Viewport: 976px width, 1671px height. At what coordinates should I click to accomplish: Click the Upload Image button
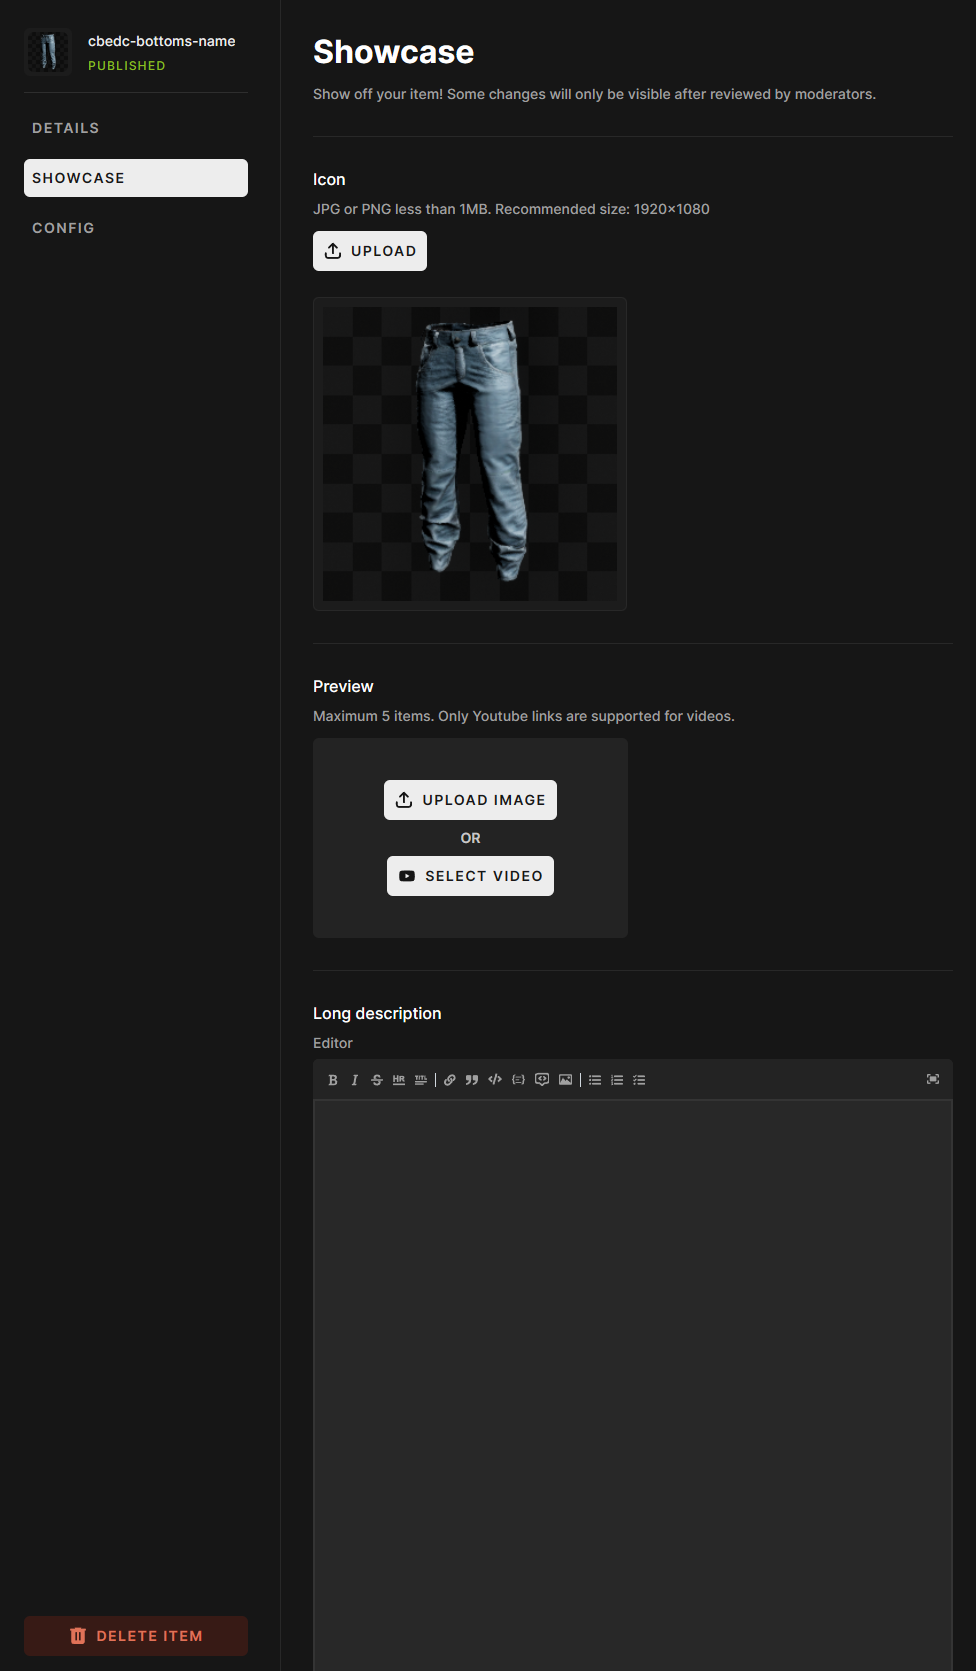[470, 800]
